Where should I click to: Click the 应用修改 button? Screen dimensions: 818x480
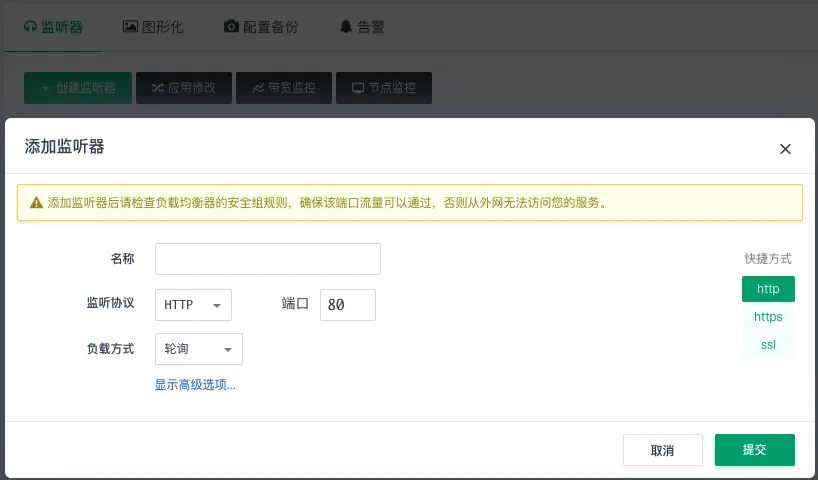tap(184, 88)
